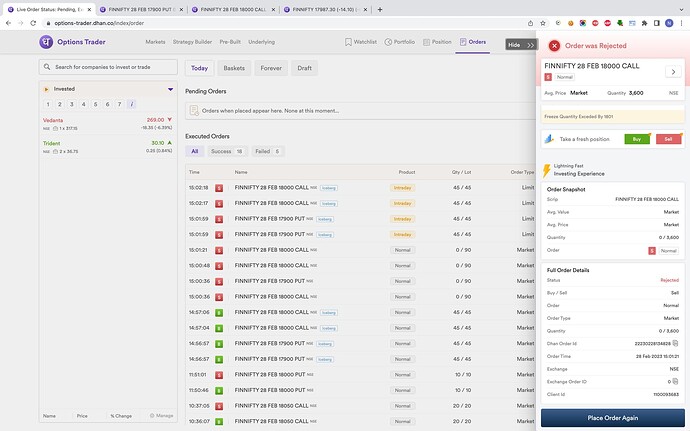Select watchlist number 4
690x431 pixels.
[x=84, y=104]
